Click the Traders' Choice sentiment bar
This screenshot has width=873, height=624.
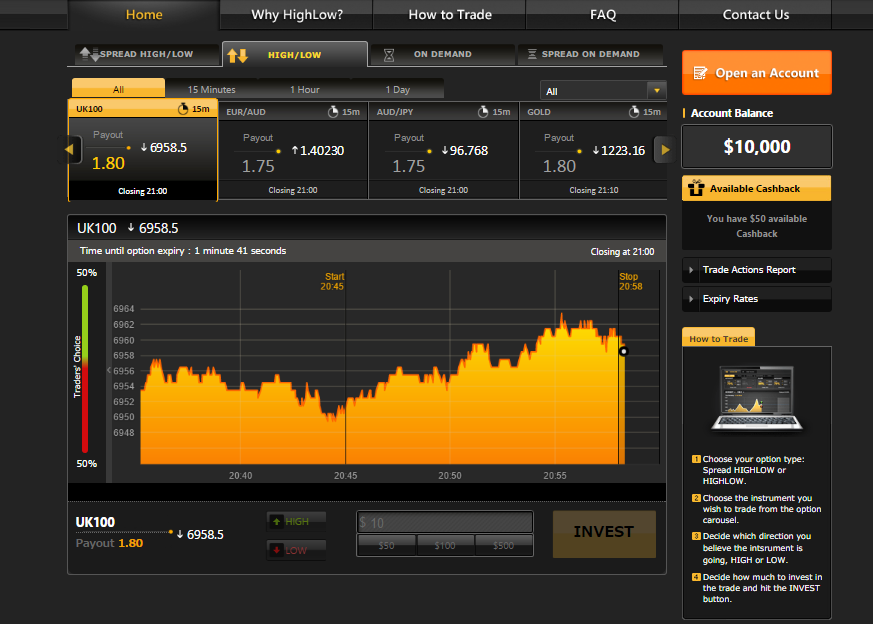coord(85,368)
